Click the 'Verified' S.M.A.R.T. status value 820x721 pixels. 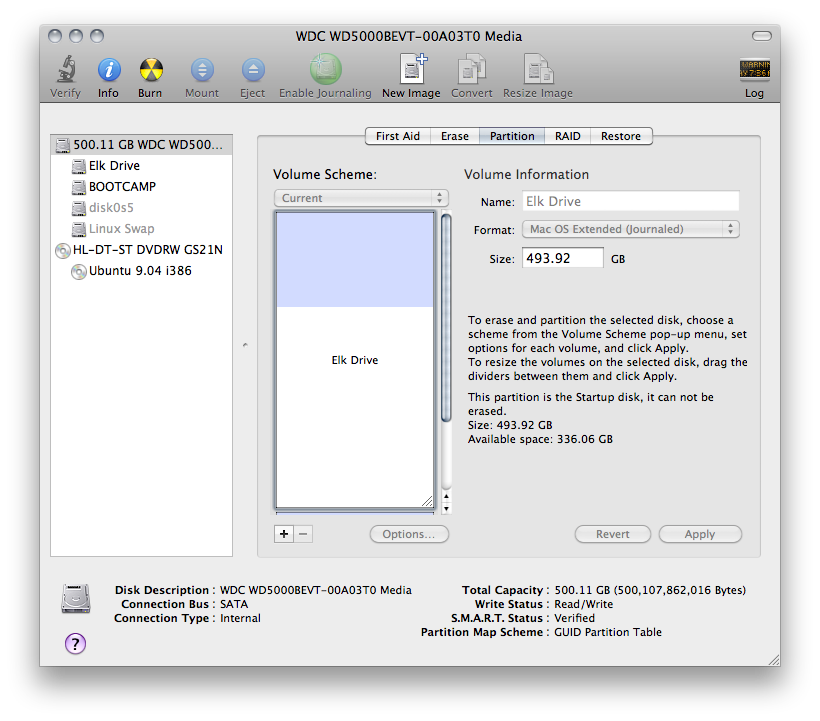point(574,618)
